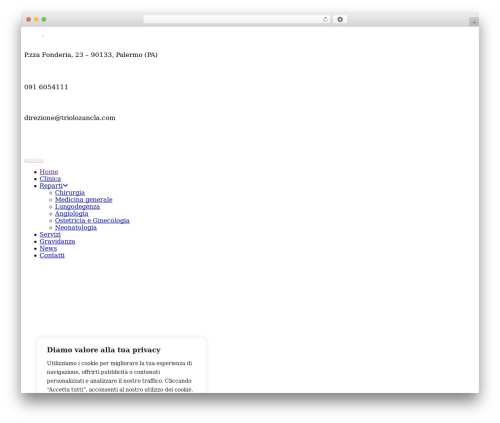This screenshot has width=500, height=423.
Task: Minimize the browser with yellow button
Action: (x=36, y=19)
